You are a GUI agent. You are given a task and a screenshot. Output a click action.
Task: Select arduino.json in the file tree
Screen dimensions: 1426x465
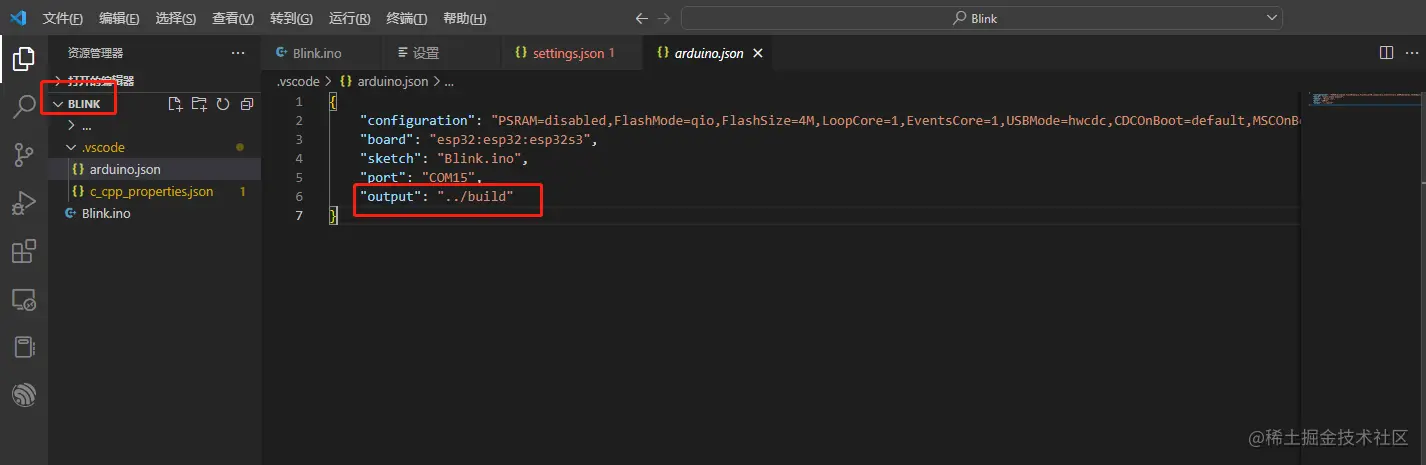(x=125, y=169)
